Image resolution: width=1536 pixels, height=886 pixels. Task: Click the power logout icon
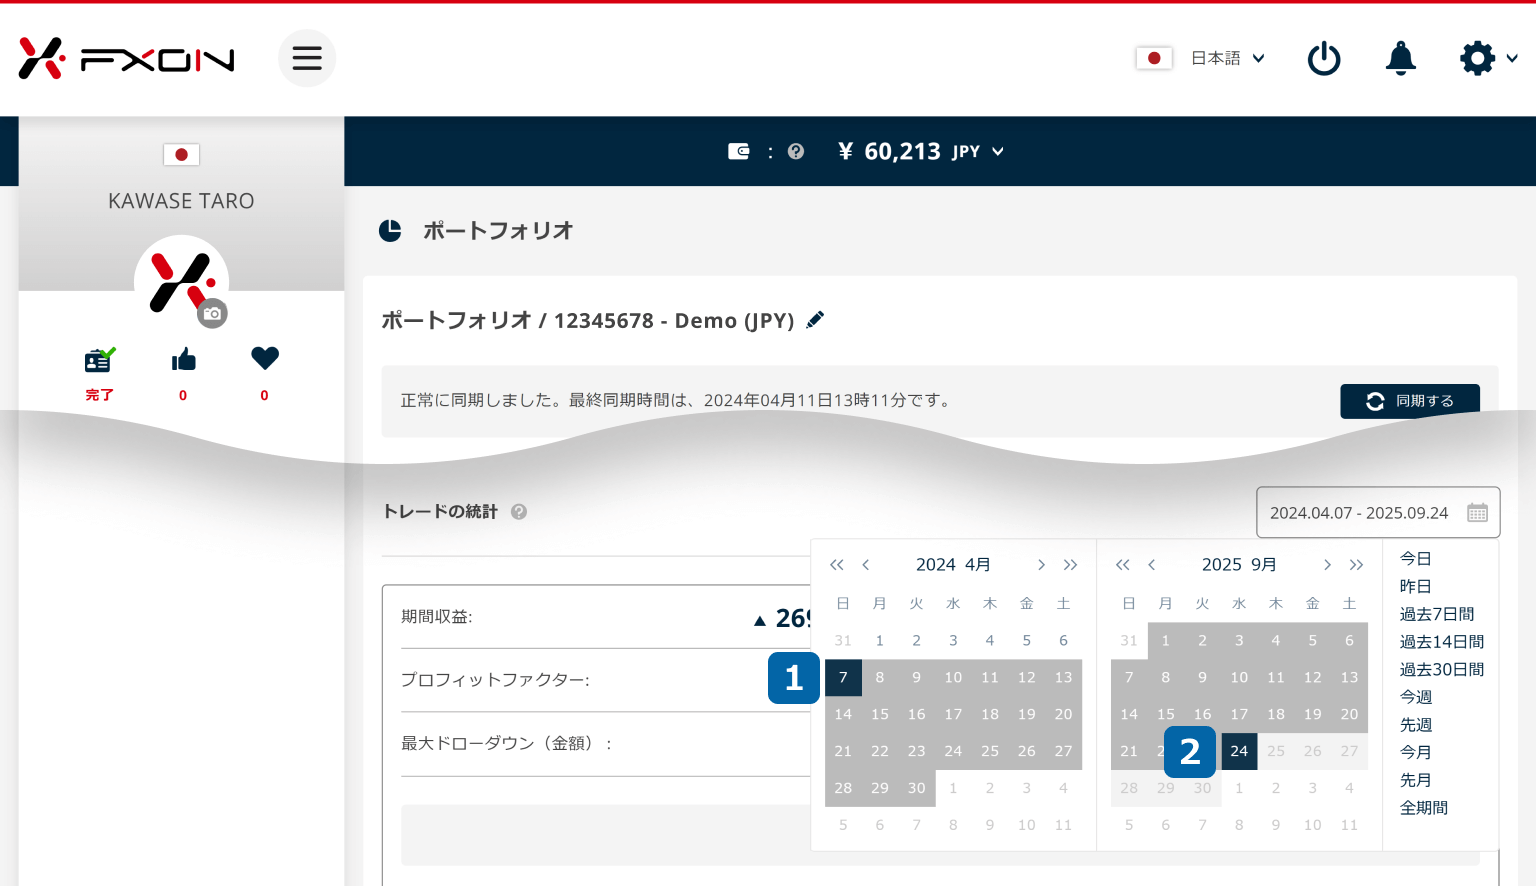pyautogui.click(x=1324, y=59)
